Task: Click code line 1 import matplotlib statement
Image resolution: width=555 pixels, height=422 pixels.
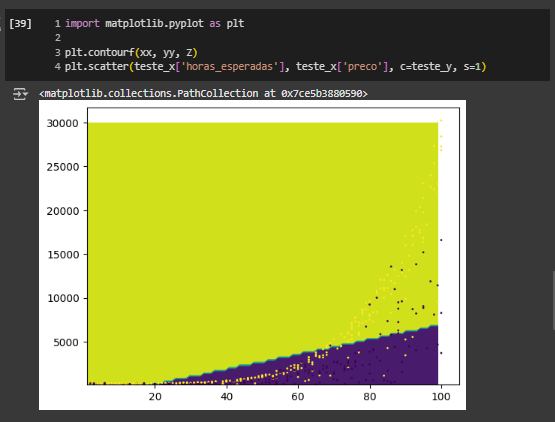Action: pyautogui.click(x=155, y=23)
